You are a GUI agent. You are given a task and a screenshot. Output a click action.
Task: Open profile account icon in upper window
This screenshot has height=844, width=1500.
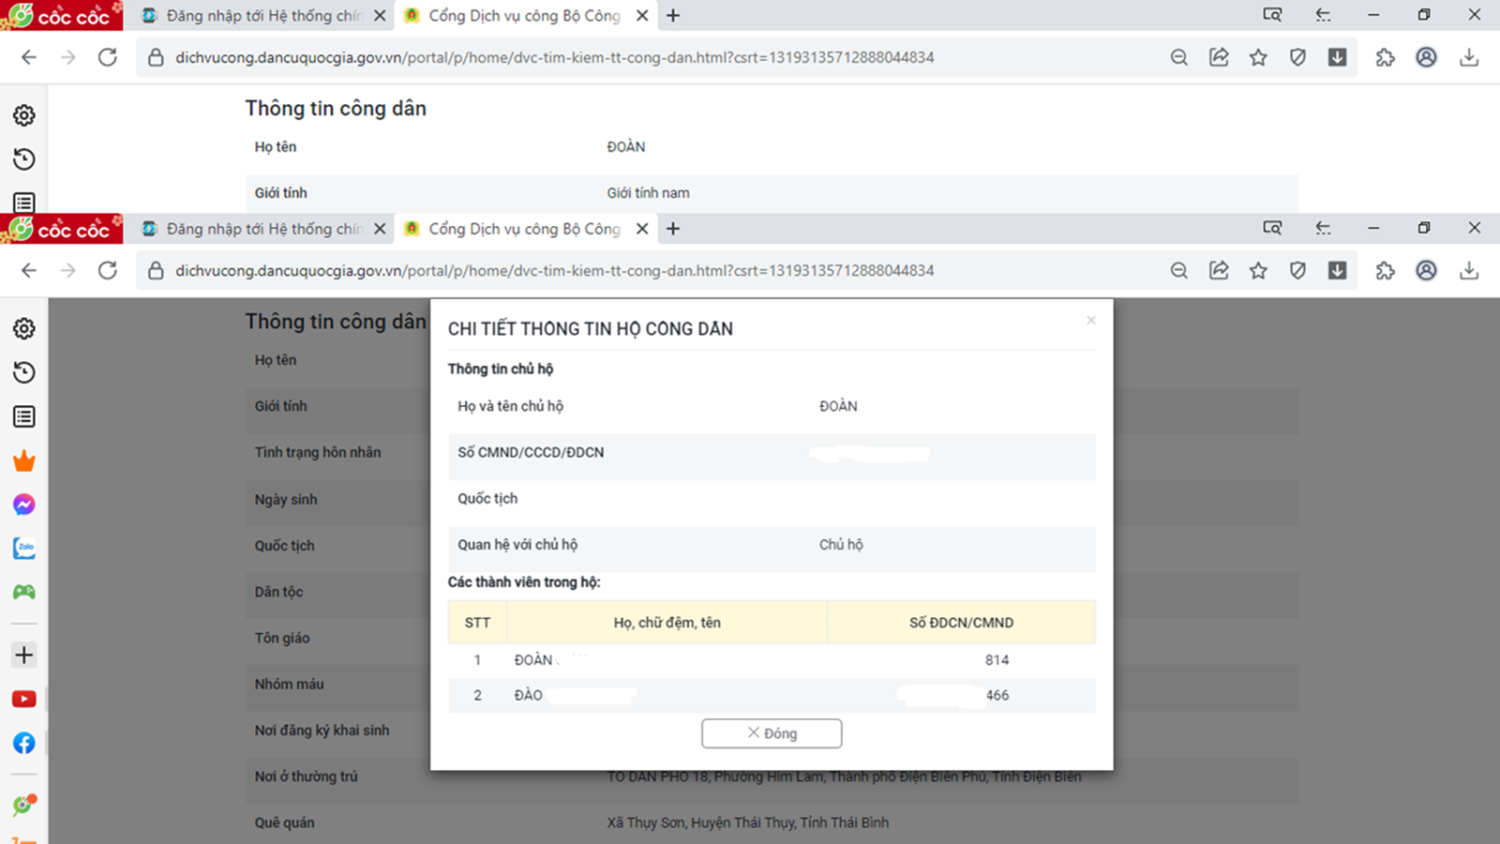pyautogui.click(x=1426, y=58)
